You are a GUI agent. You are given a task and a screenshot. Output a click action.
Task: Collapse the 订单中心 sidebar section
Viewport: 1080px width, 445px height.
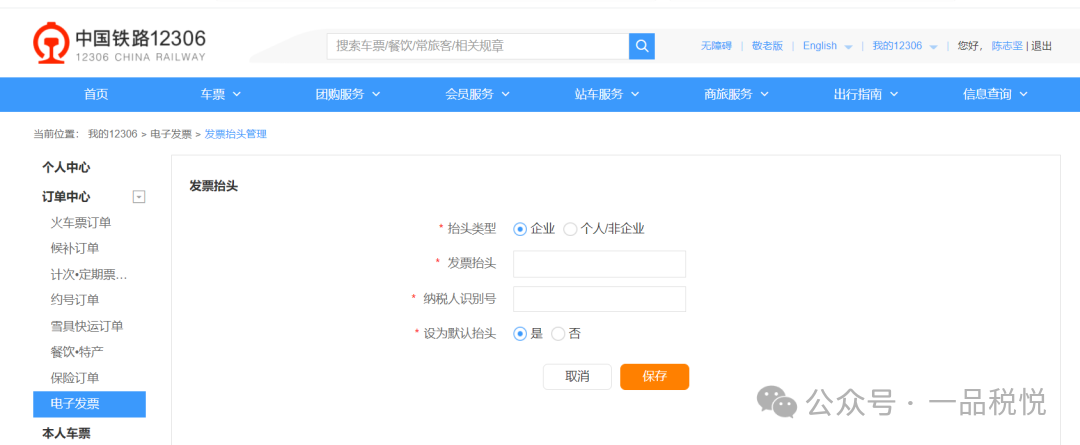point(139,197)
